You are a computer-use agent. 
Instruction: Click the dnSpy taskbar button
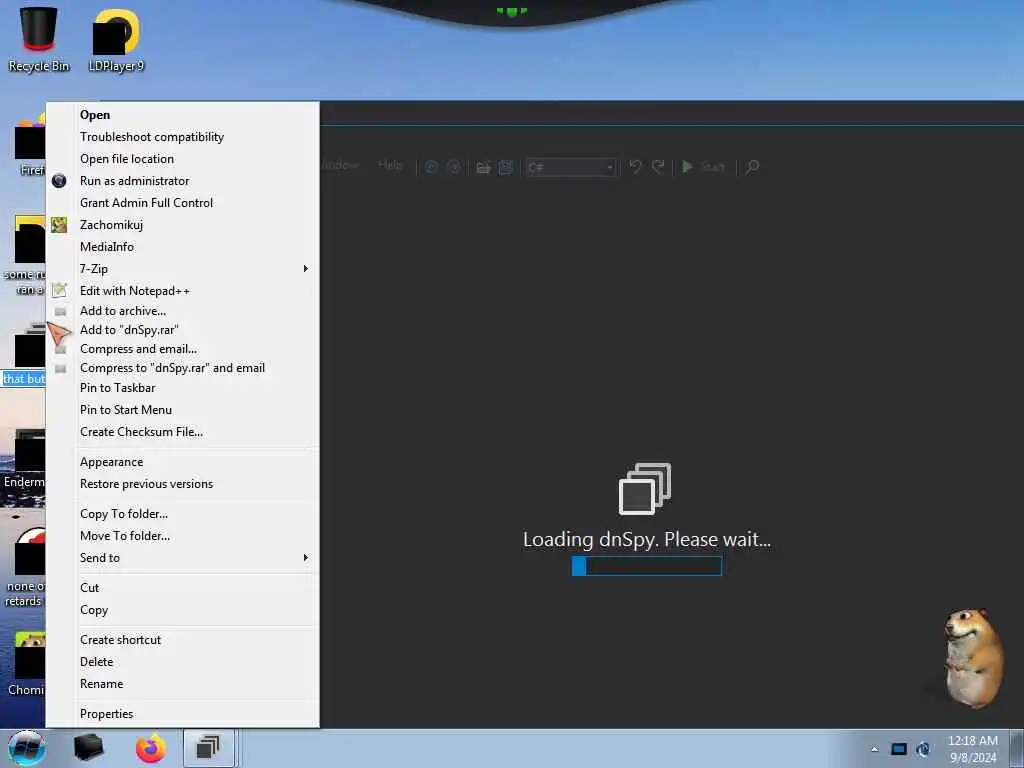tap(209, 748)
